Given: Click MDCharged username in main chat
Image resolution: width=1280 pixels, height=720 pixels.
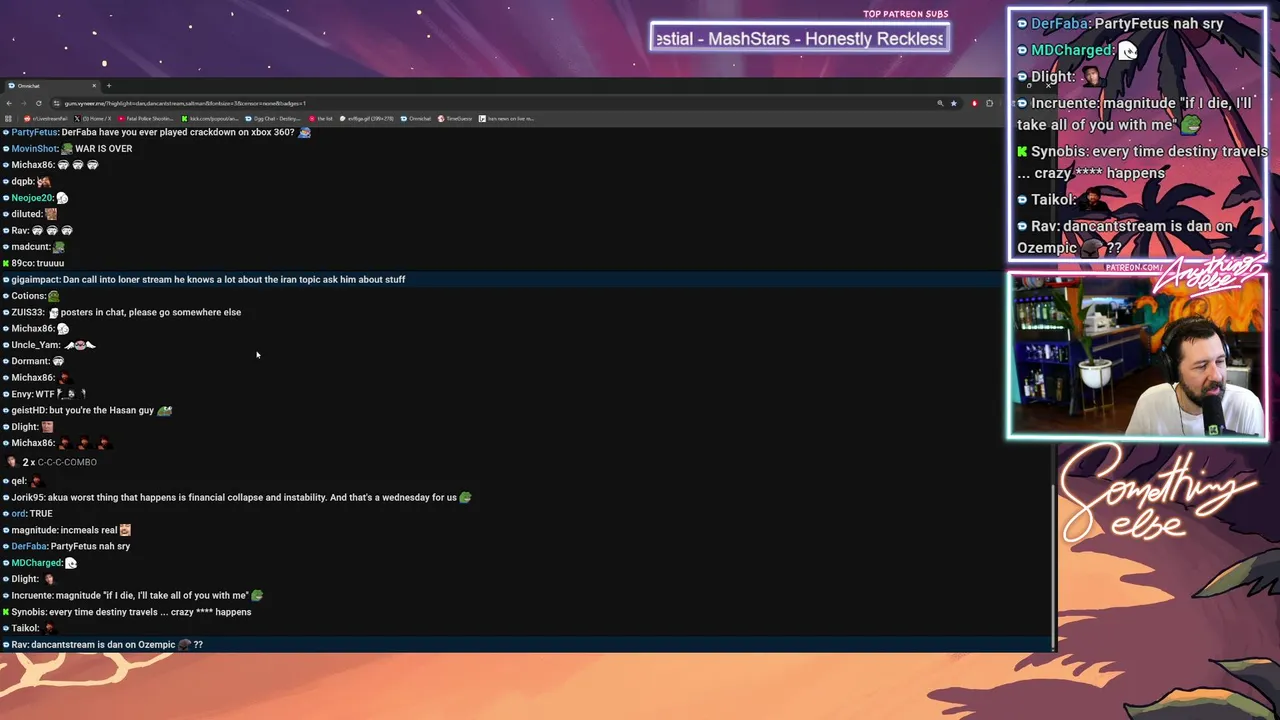Looking at the screenshot, I should tap(36, 562).
